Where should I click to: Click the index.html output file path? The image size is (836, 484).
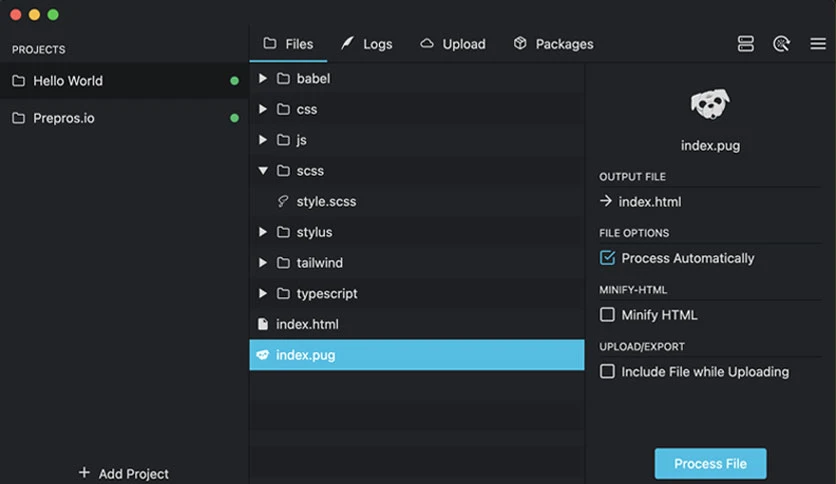(x=650, y=202)
